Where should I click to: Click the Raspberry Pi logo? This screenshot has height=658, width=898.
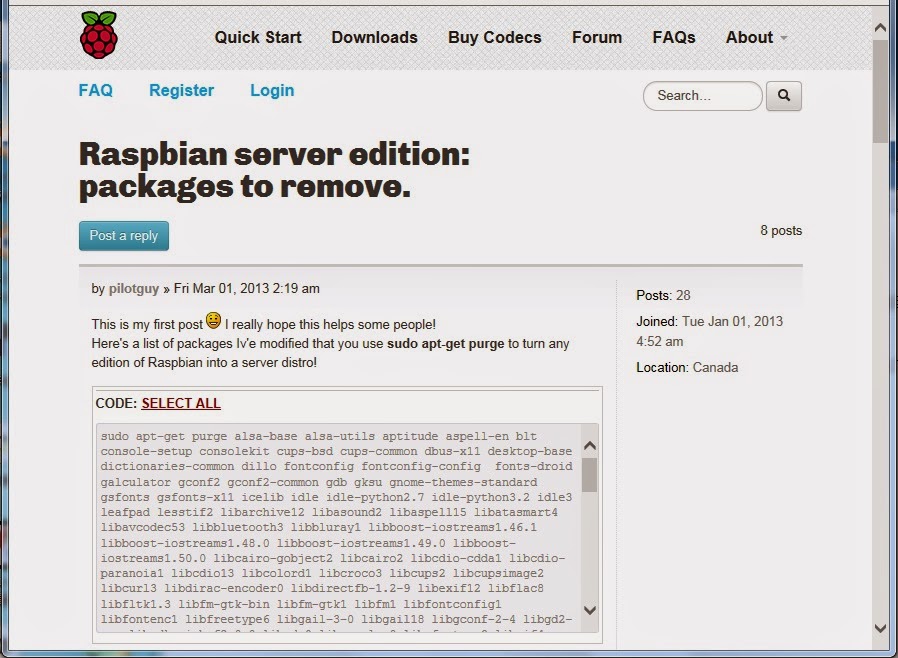click(99, 35)
